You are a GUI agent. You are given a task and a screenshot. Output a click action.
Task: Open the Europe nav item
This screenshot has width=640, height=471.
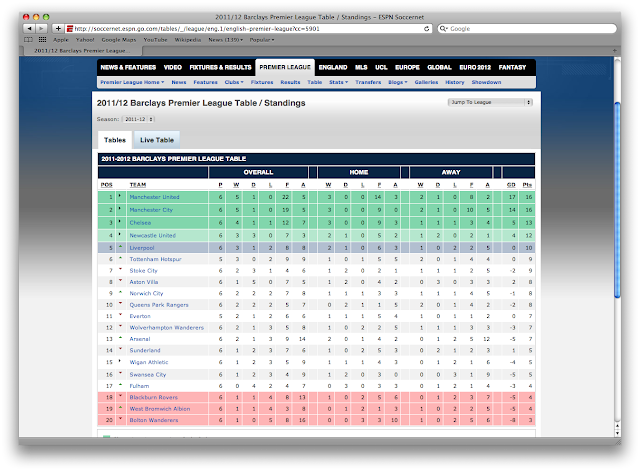407,67
